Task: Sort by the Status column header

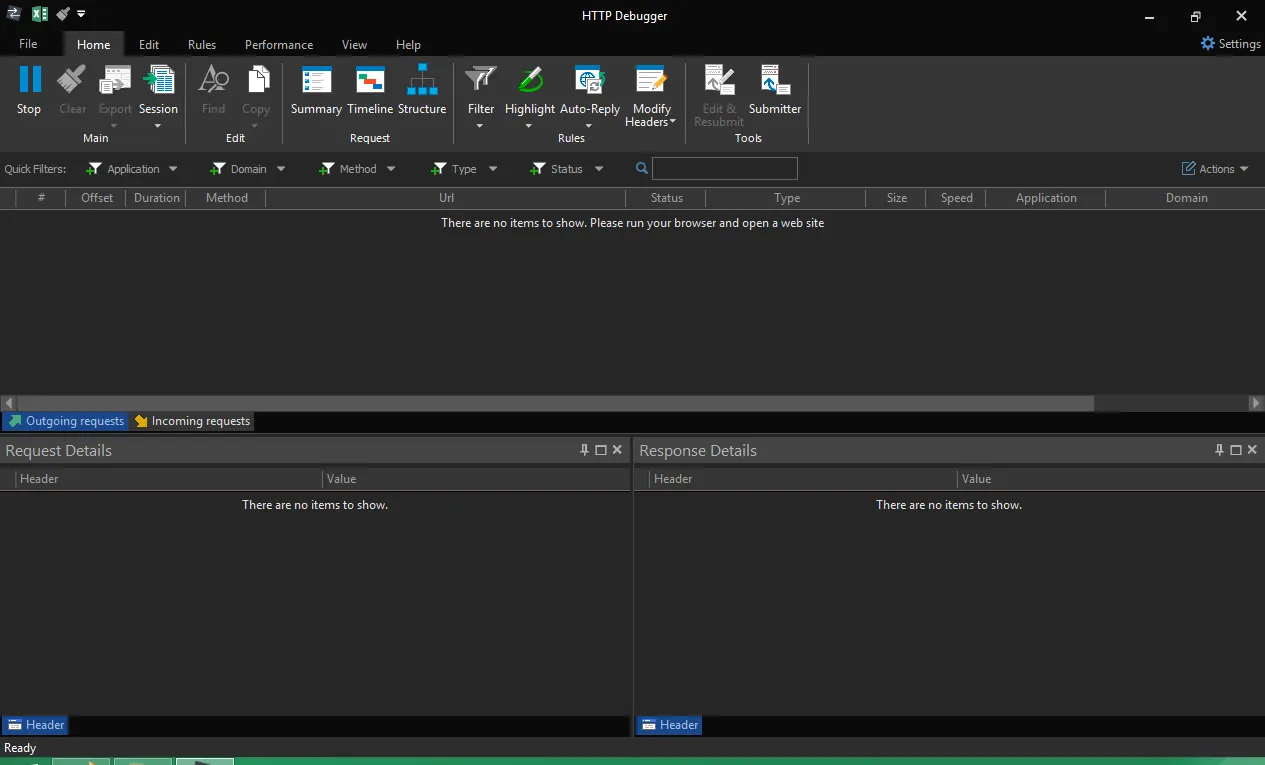Action: (x=666, y=198)
